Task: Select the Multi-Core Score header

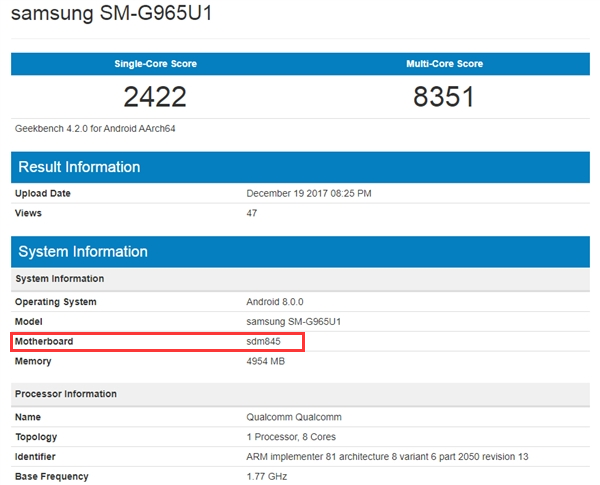Action: [444, 64]
